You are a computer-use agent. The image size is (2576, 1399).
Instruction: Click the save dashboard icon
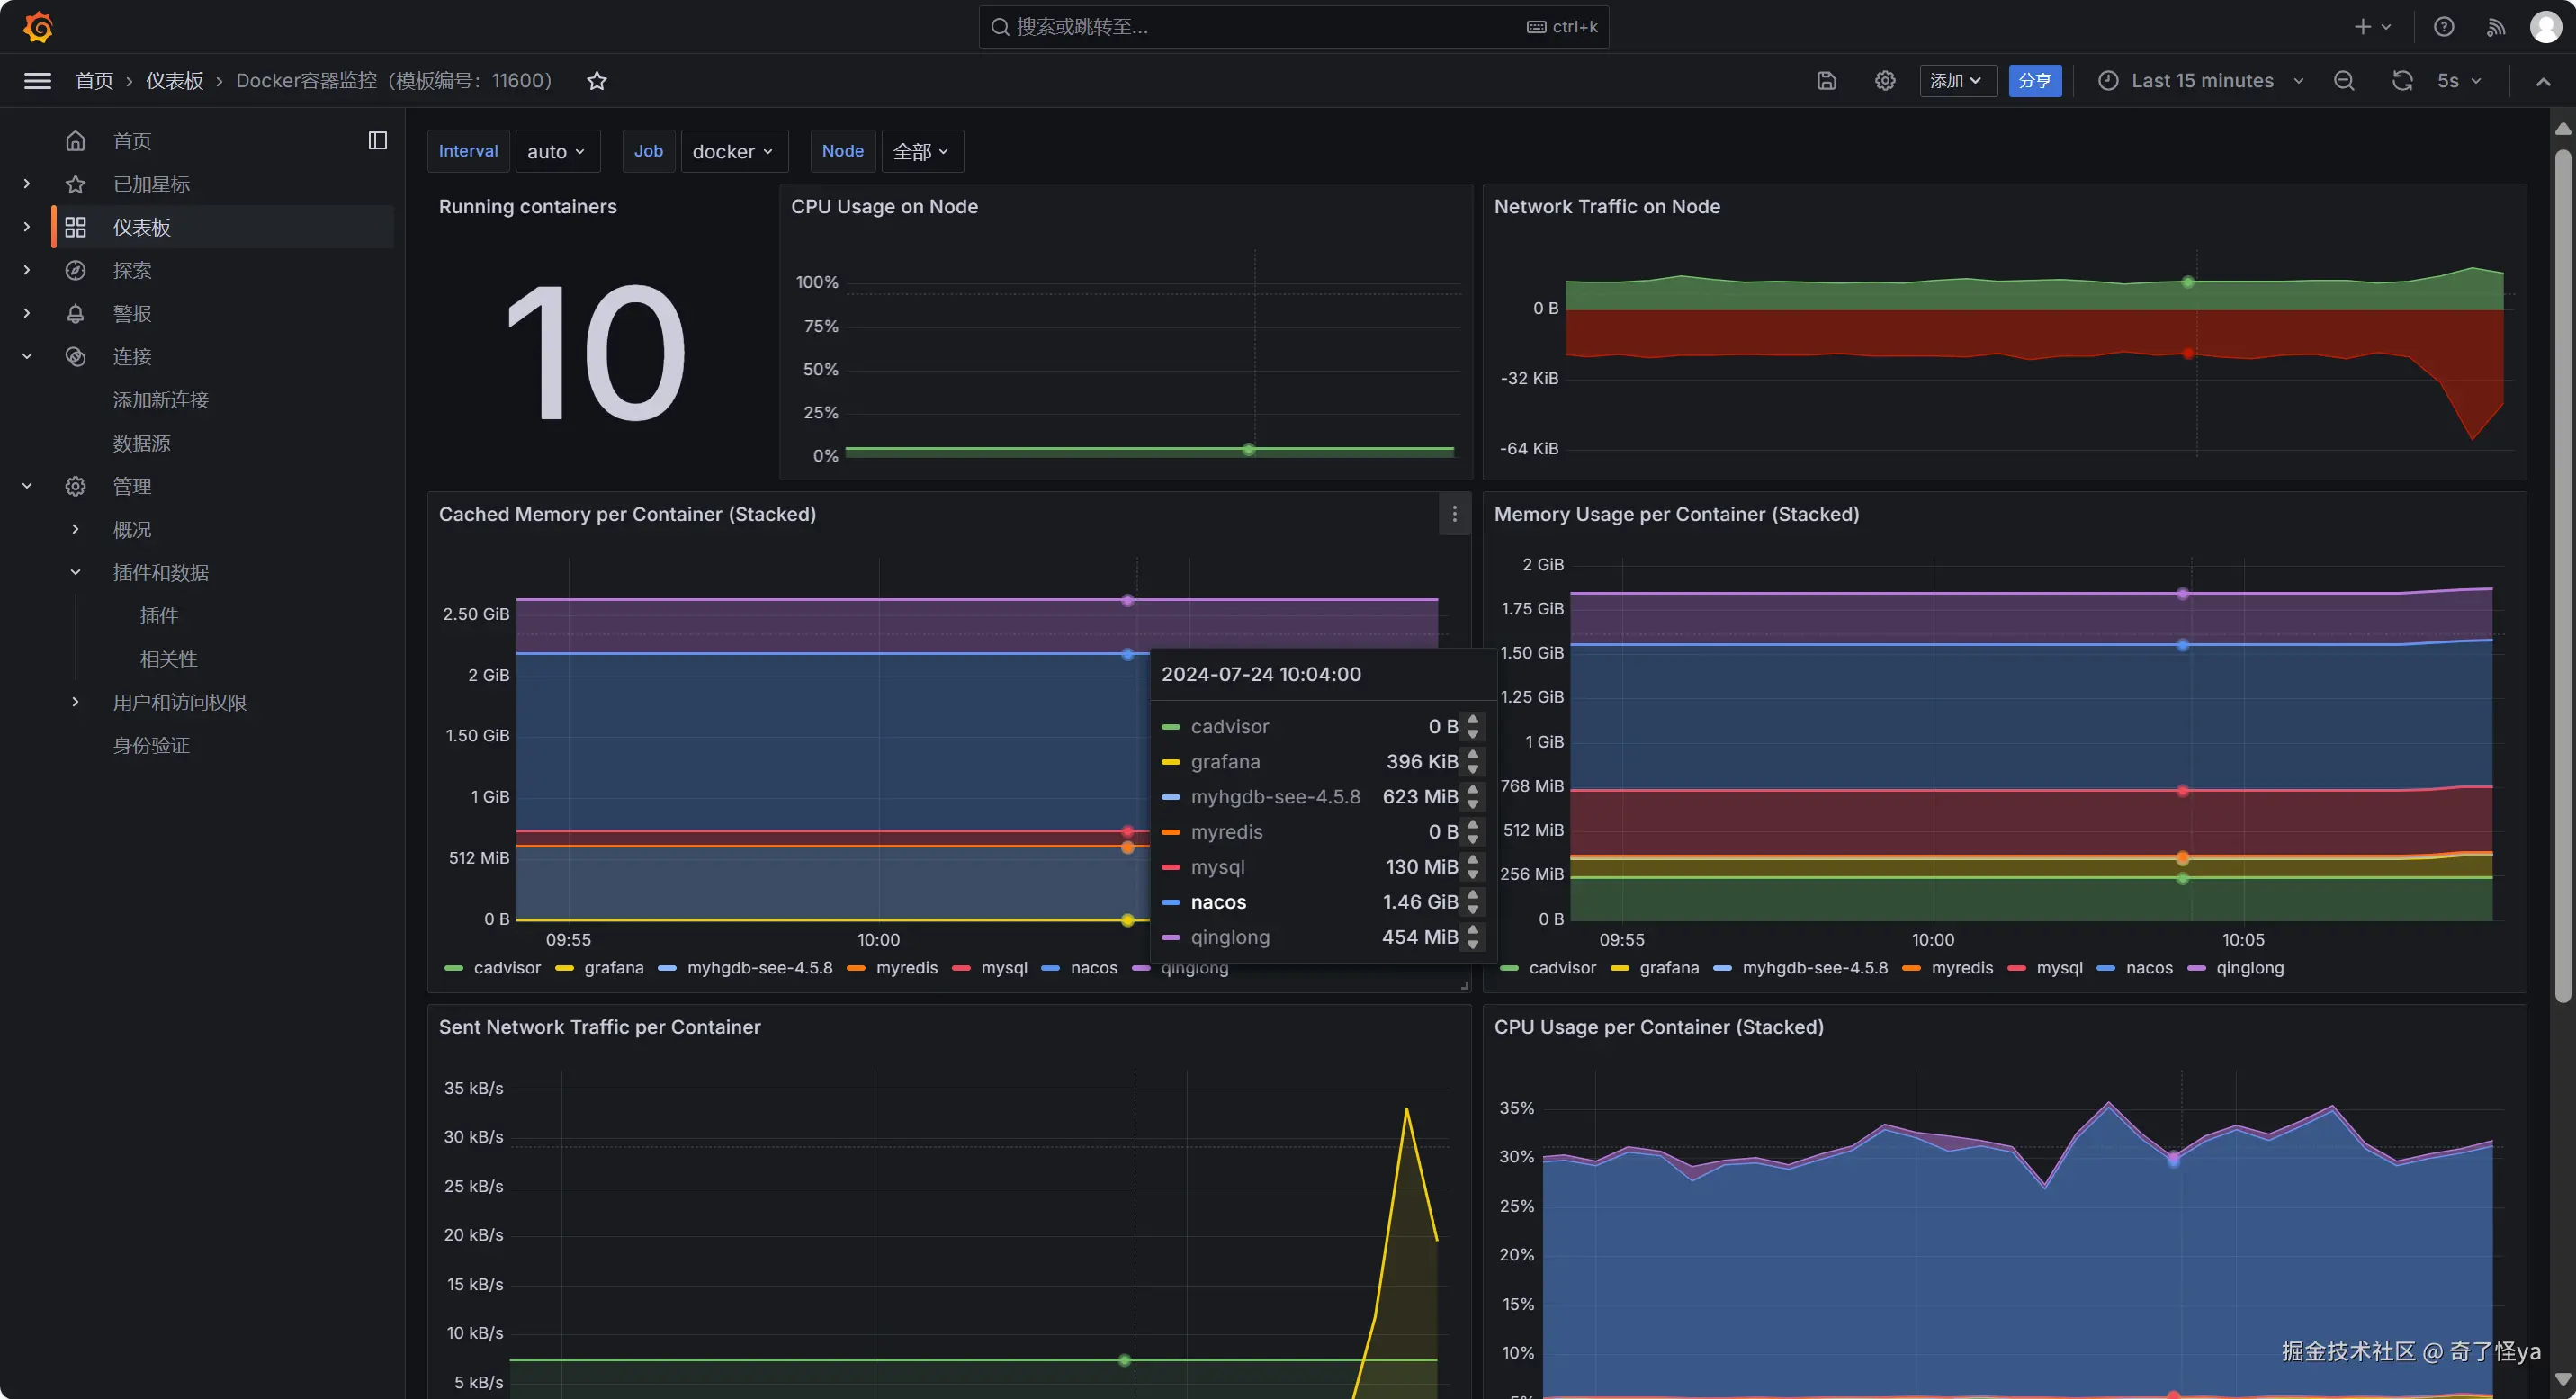[x=1826, y=81]
